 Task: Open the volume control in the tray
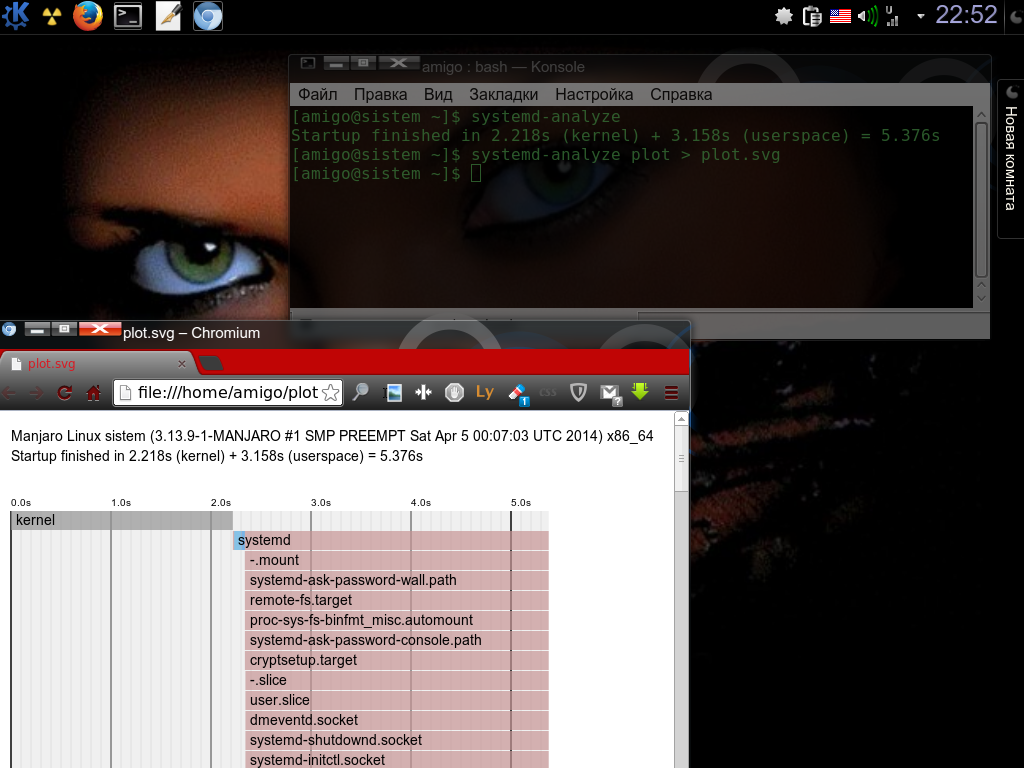pyautogui.click(x=867, y=16)
